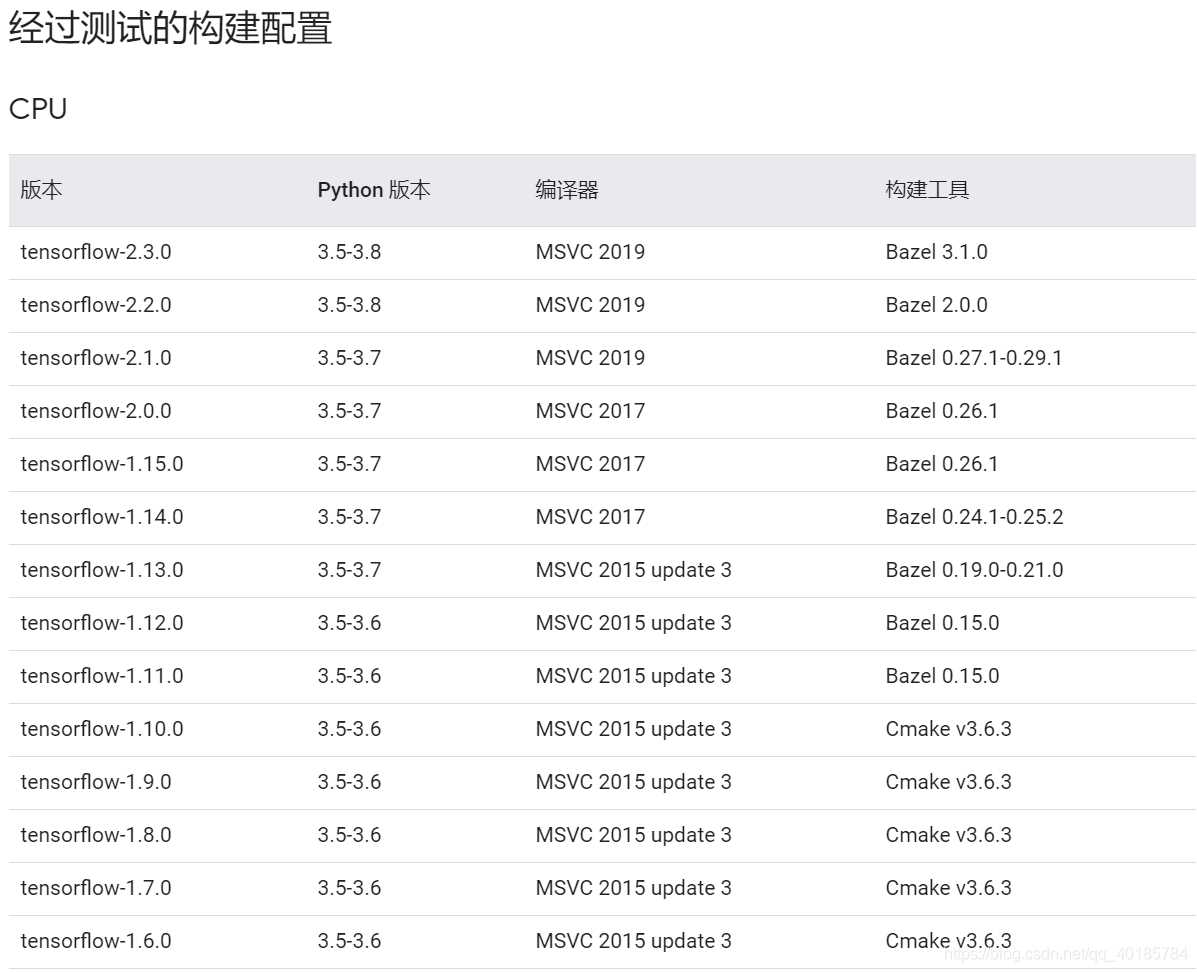Select the CPU section heading
Screen dimensions: 1197x972
pos(37,109)
